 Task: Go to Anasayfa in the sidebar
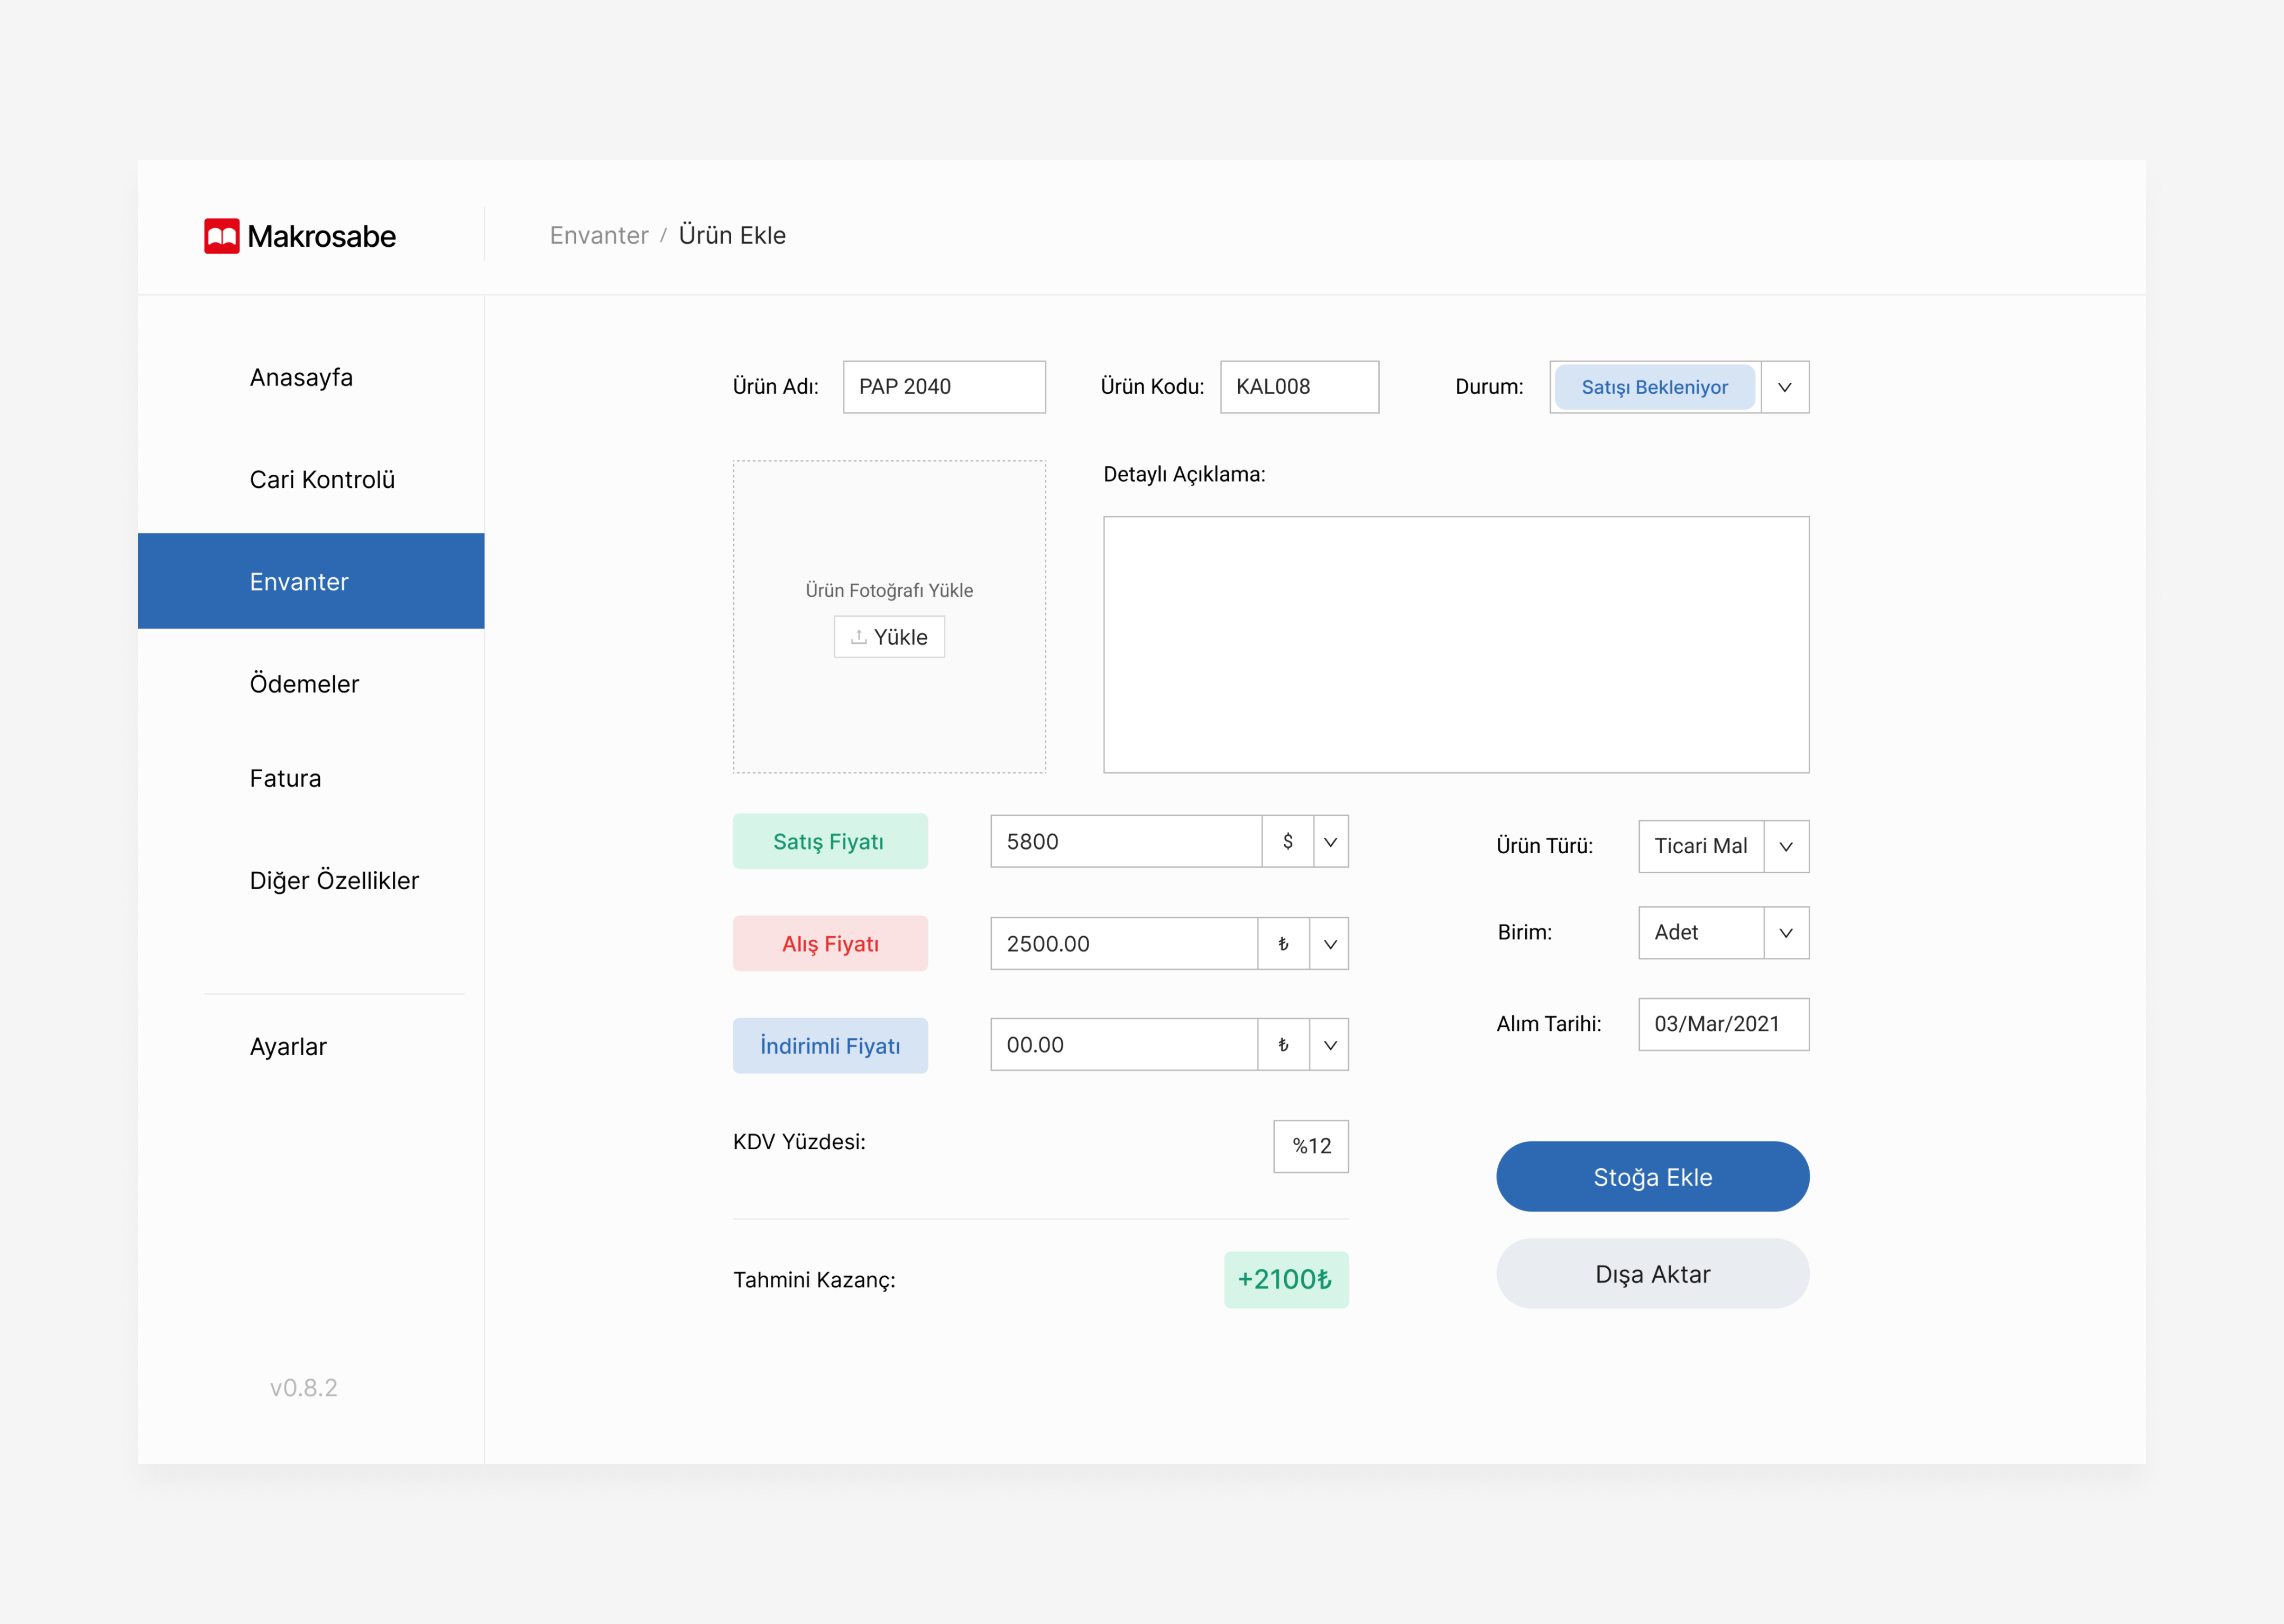(301, 378)
